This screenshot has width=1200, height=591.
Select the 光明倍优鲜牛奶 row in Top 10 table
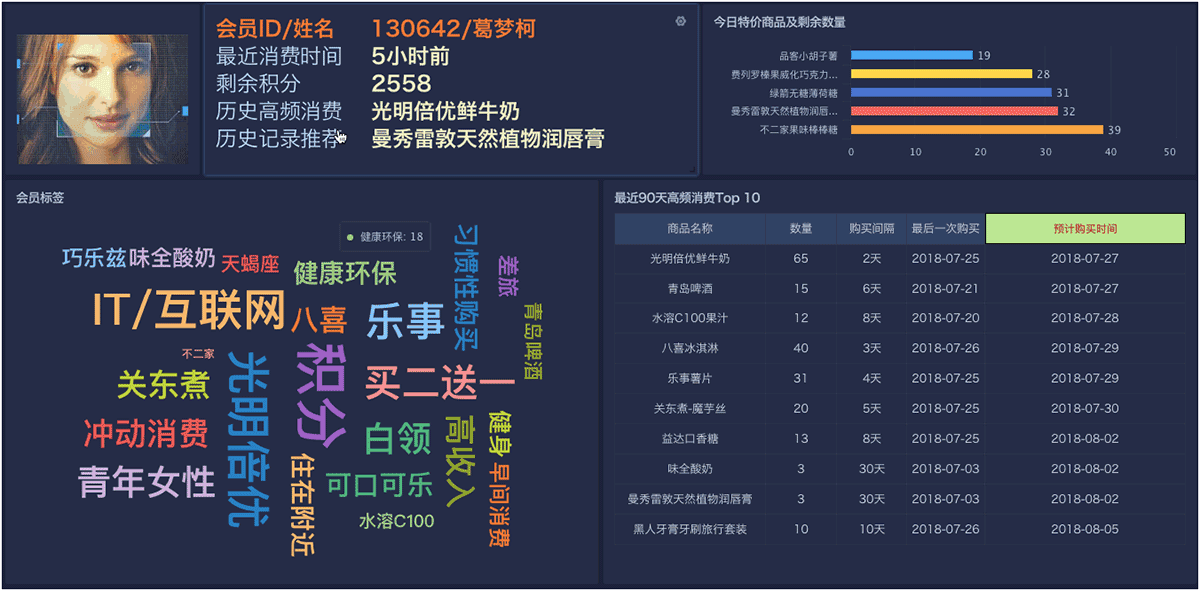coord(690,258)
